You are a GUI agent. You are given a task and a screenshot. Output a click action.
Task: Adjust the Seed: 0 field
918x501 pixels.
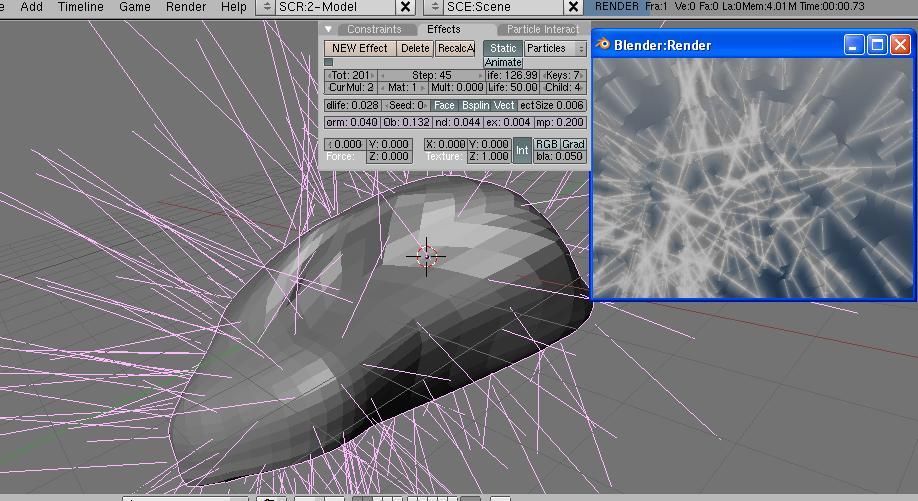tap(406, 105)
